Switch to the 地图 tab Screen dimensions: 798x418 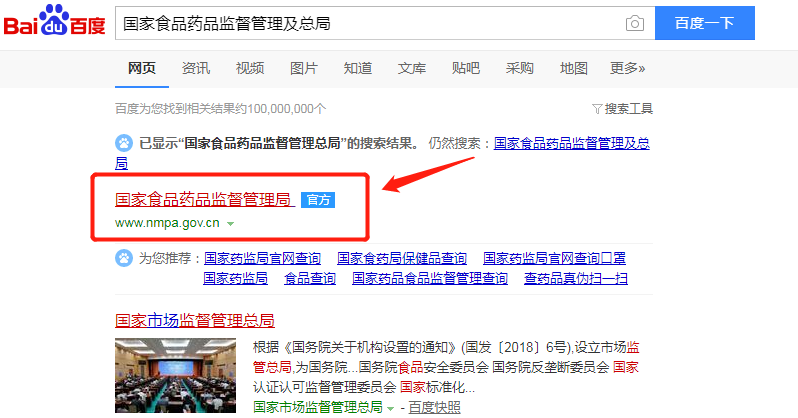pos(574,68)
